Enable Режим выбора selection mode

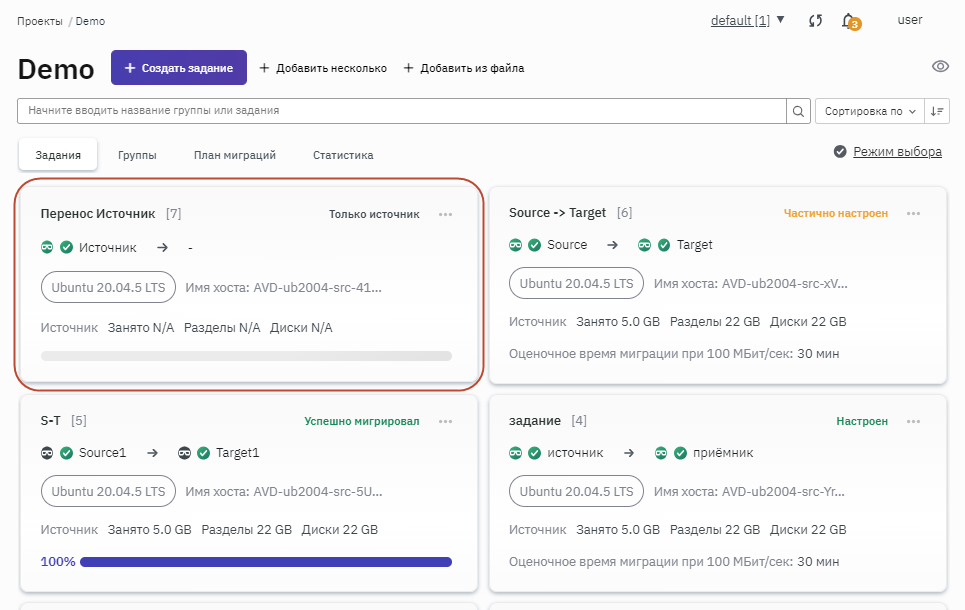pos(887,152)
